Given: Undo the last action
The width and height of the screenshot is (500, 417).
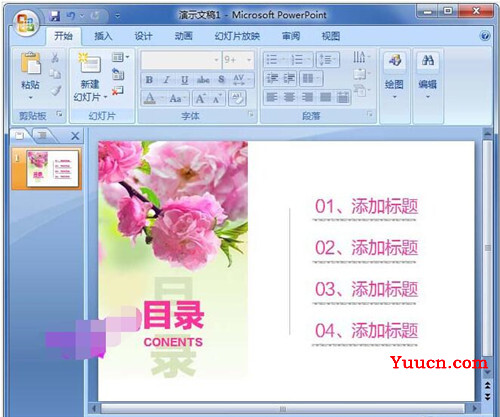Looking at the screenshot, I should click(70, 15).
